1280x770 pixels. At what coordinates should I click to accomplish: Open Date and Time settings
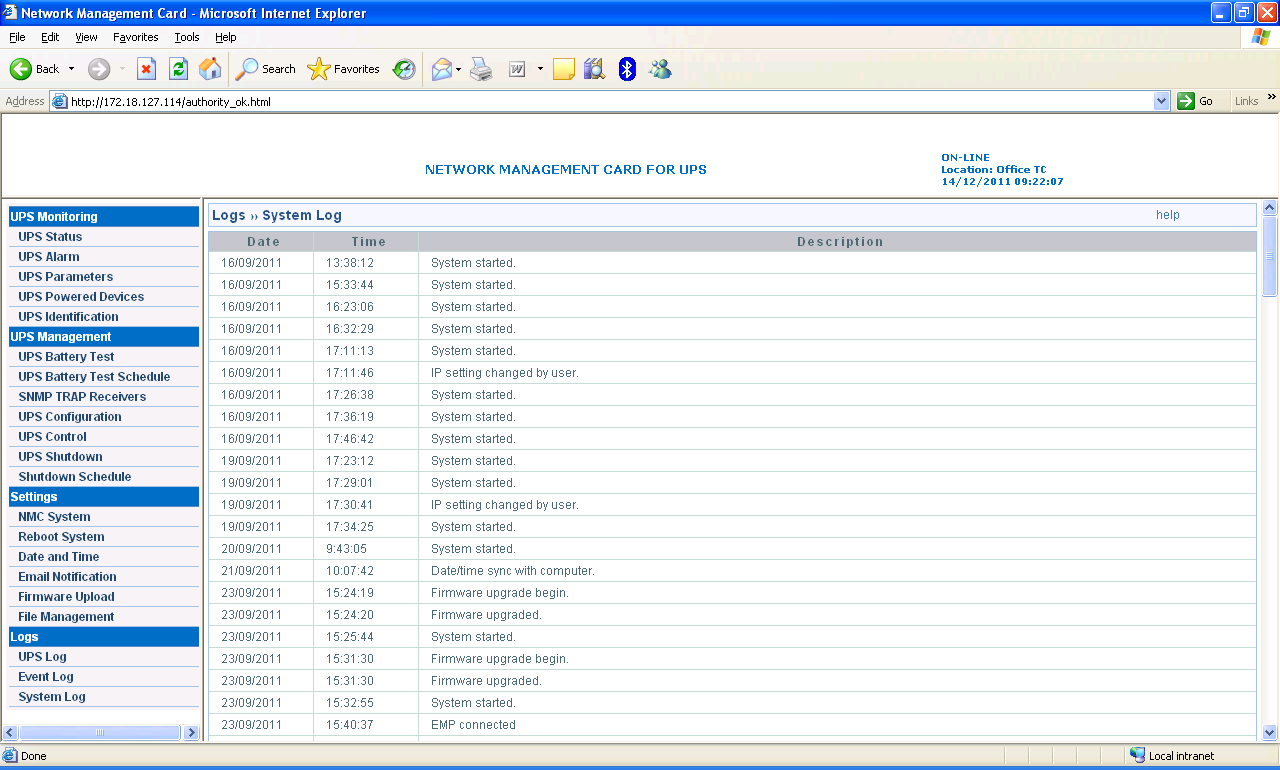pyautogui.click(x=59, y=557)
